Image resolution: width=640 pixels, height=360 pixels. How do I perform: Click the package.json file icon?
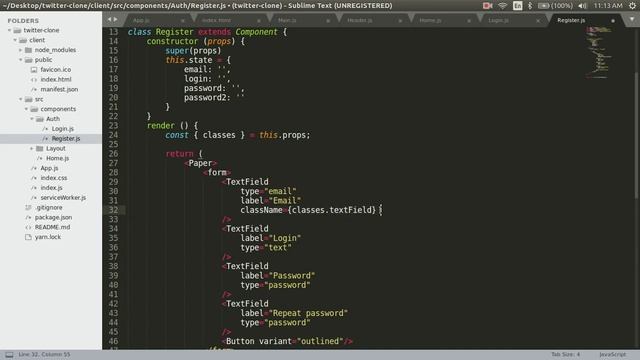(x=28, y=217)
